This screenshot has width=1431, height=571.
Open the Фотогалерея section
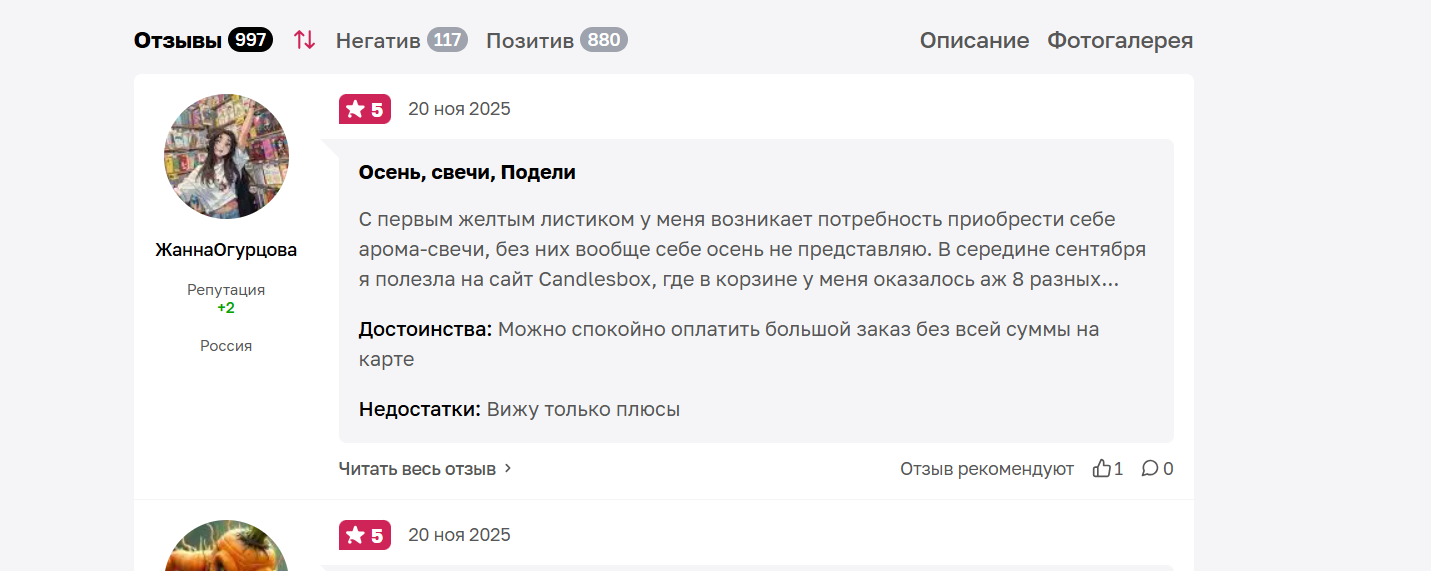(1120, 40)
